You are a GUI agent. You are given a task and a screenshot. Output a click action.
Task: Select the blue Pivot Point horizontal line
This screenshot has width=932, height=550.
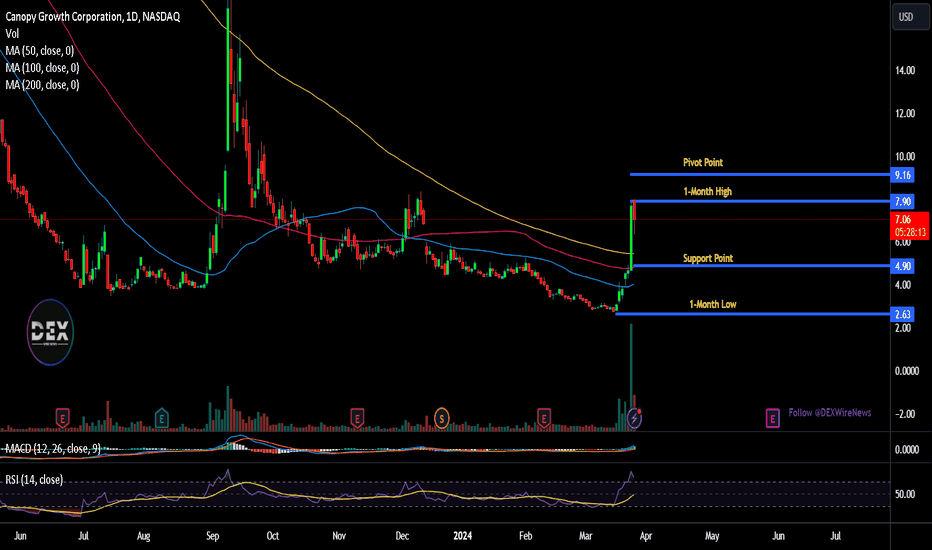(x=760, y=174)
